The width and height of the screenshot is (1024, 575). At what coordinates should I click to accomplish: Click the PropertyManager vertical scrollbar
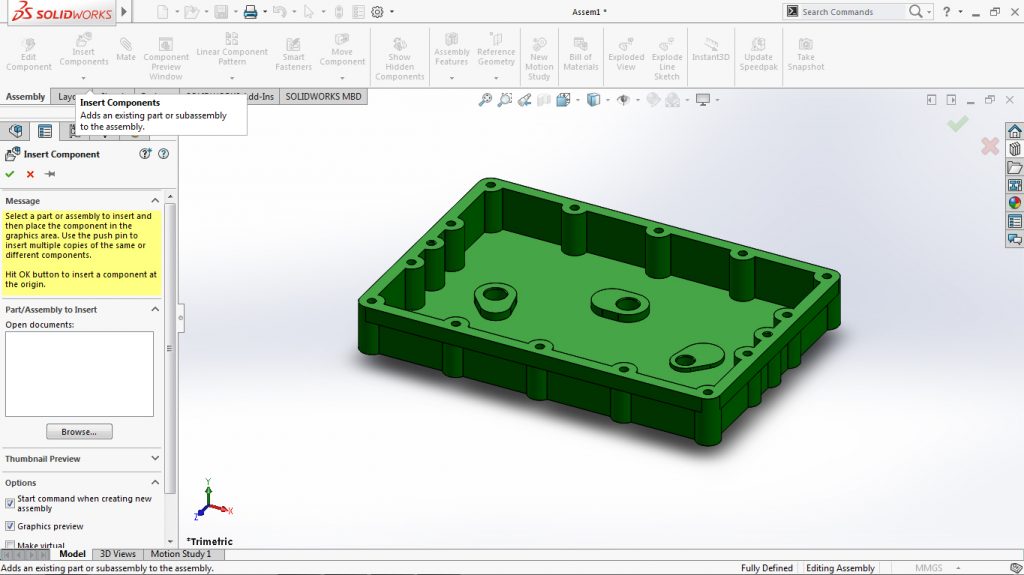[x=170, y=346]
